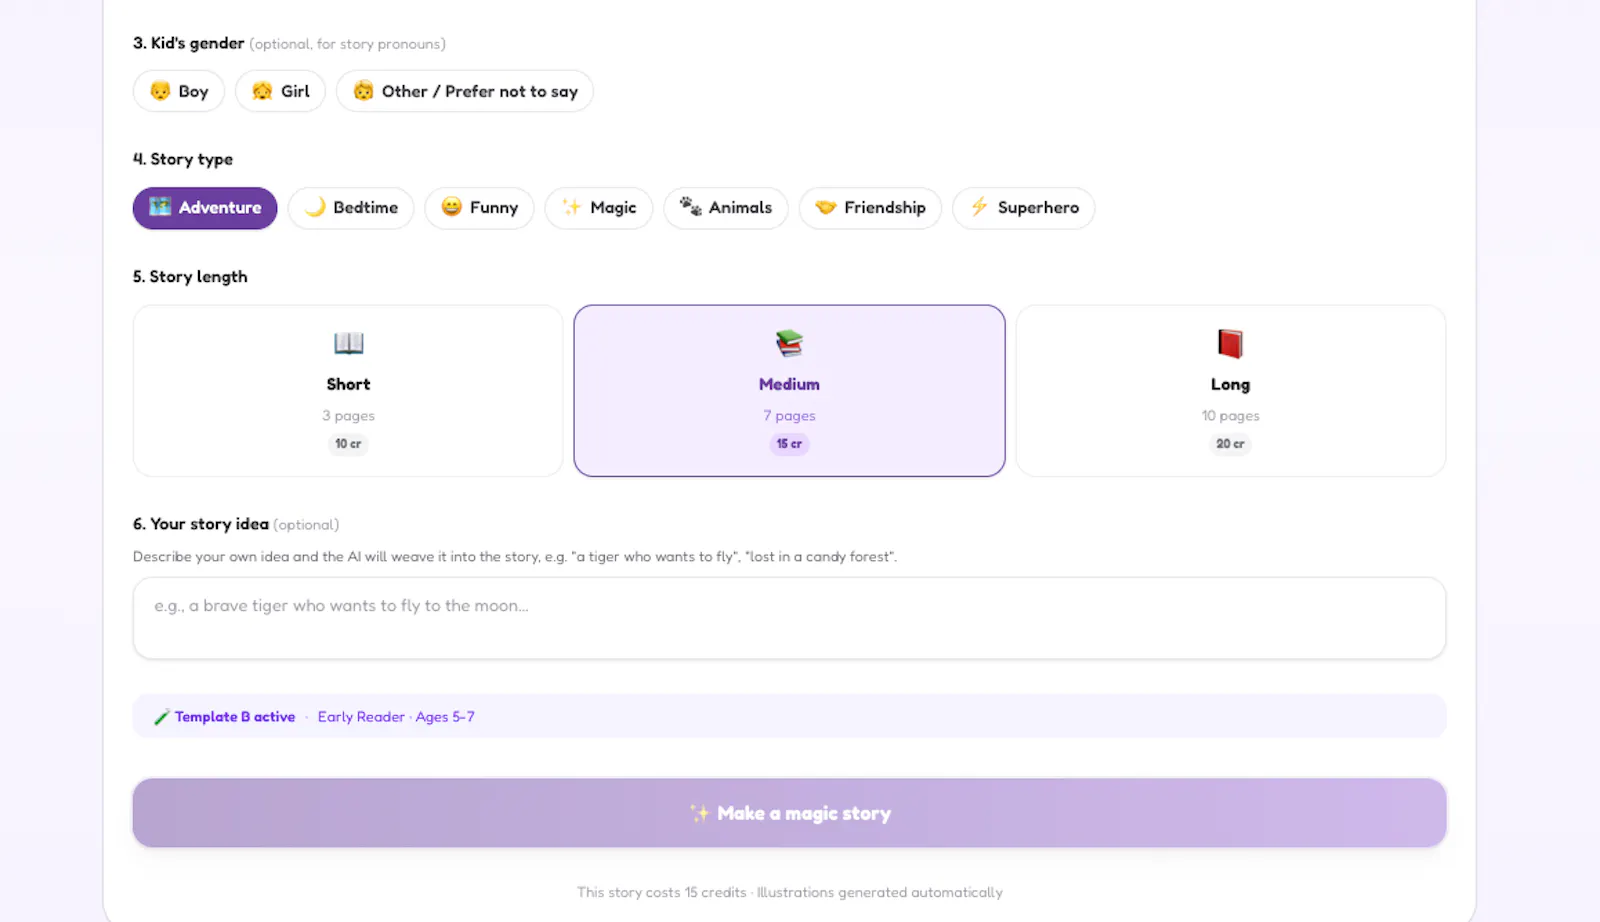Select the Boy gender option
This screenshot has height=922, width=1600.
[179, 91]
